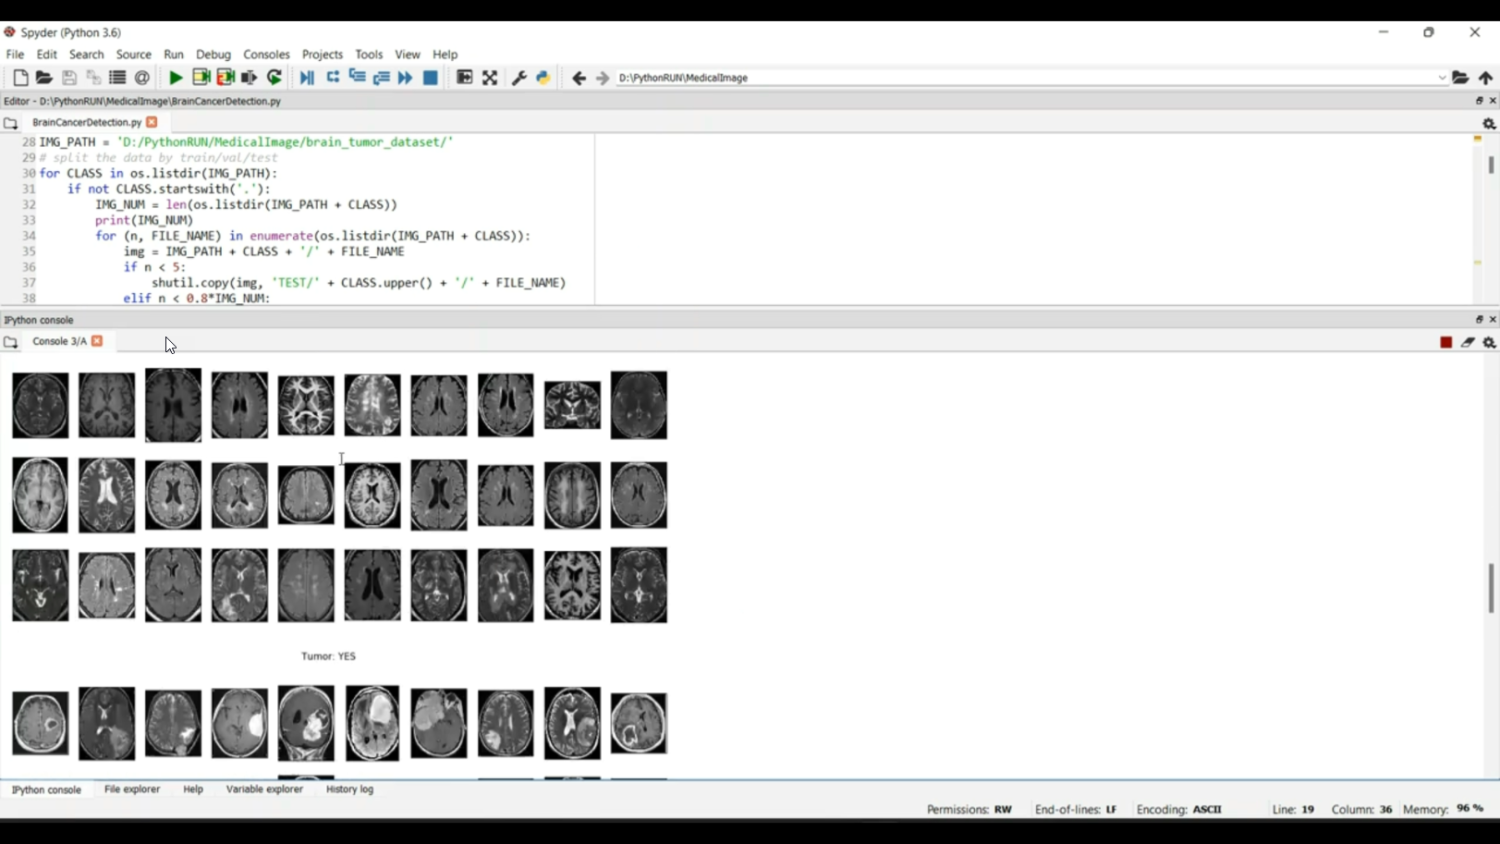
Task: Toggle fullscreen mode from the toolbar
Action: point(489,77)
